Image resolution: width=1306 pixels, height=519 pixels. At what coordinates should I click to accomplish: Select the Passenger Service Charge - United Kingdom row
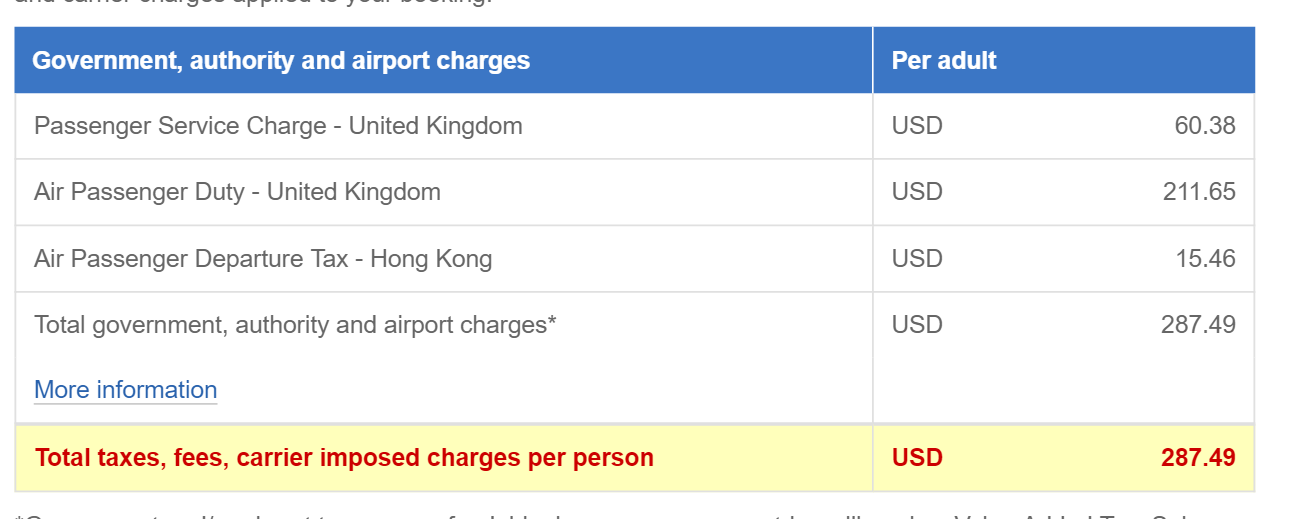click(x=634, y=126)
